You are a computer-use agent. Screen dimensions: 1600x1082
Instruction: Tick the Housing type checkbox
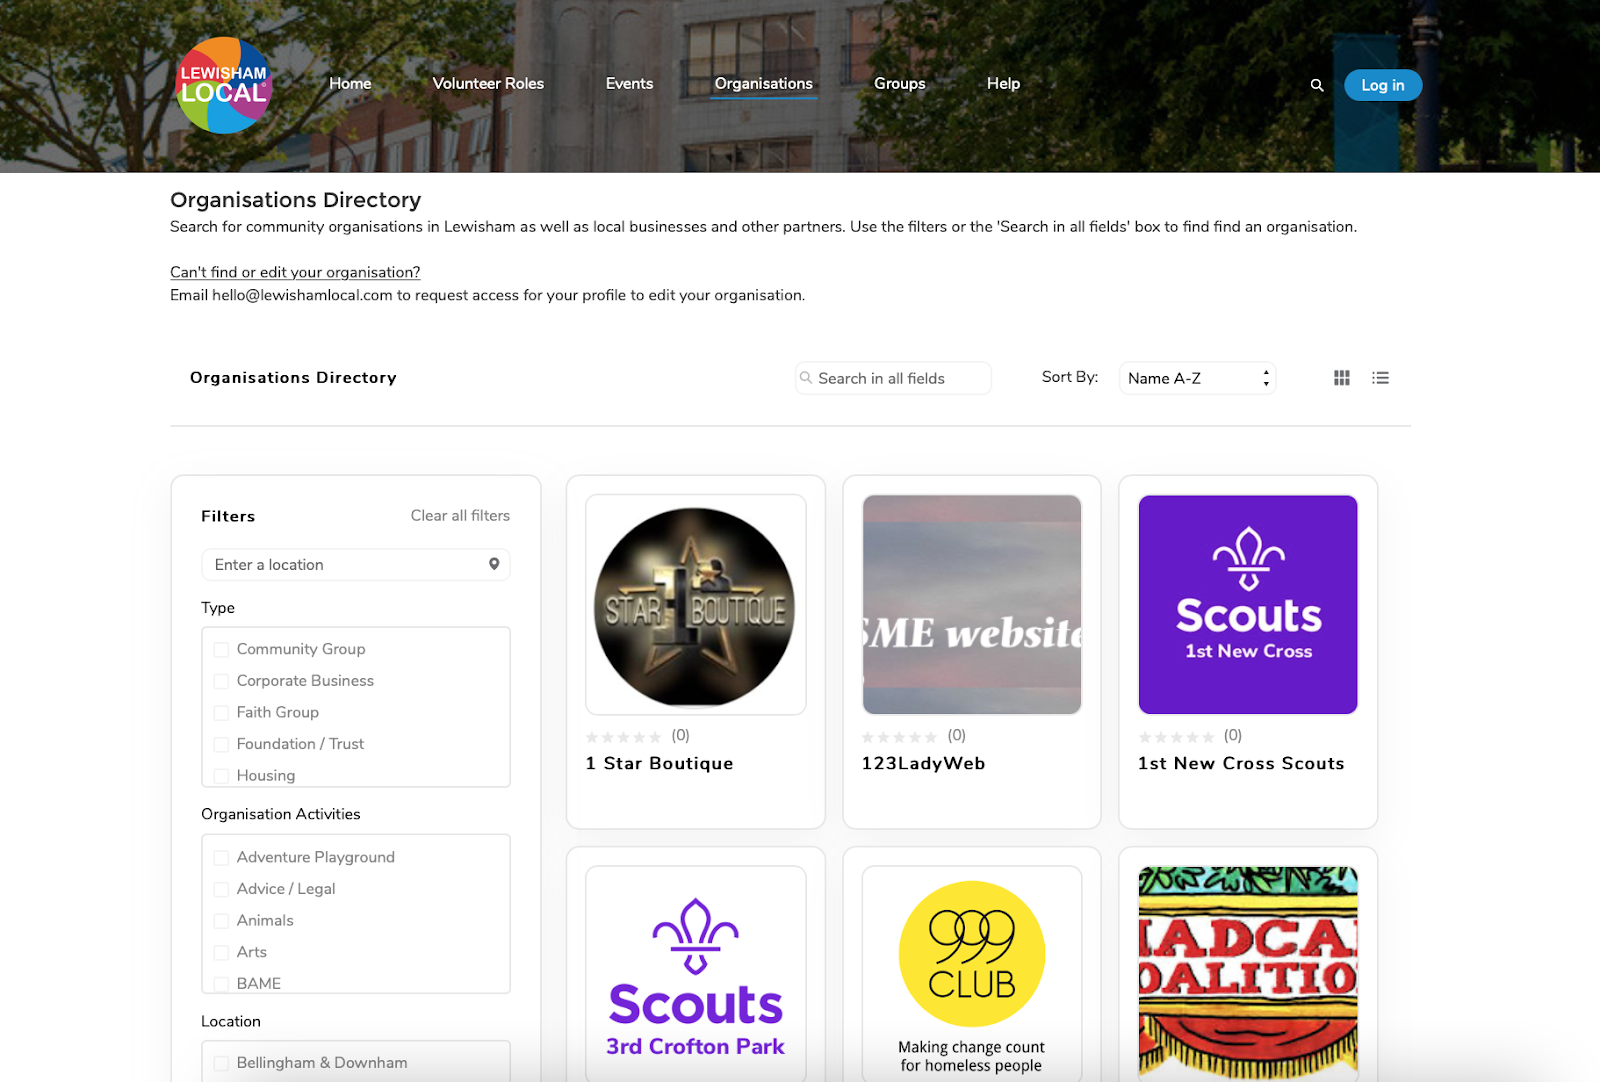click(x=221, y=776)
